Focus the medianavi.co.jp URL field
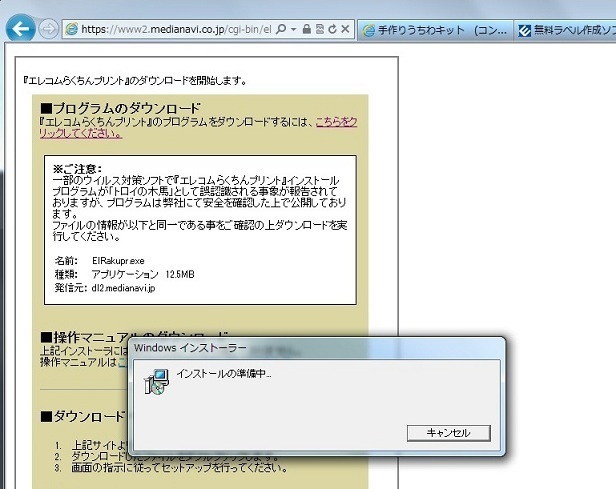 click(x=176, y=29)
